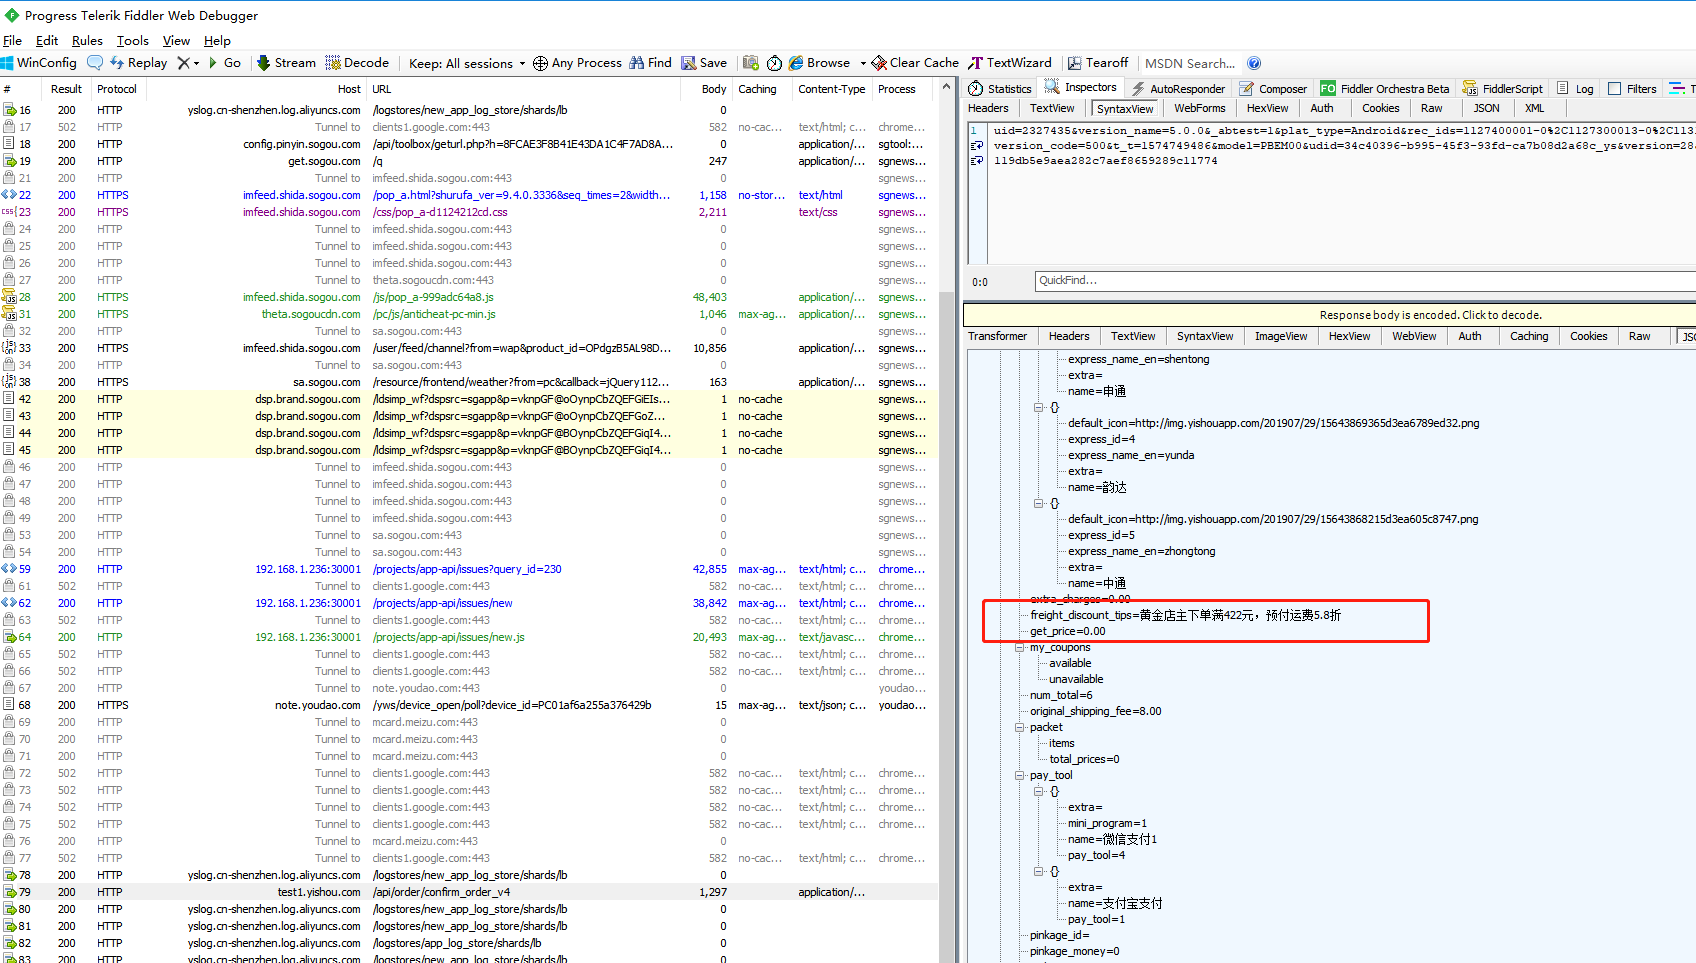Click the QuickFind input field
Screen dimensions: 1696x963
click(x=1365, y=280)
